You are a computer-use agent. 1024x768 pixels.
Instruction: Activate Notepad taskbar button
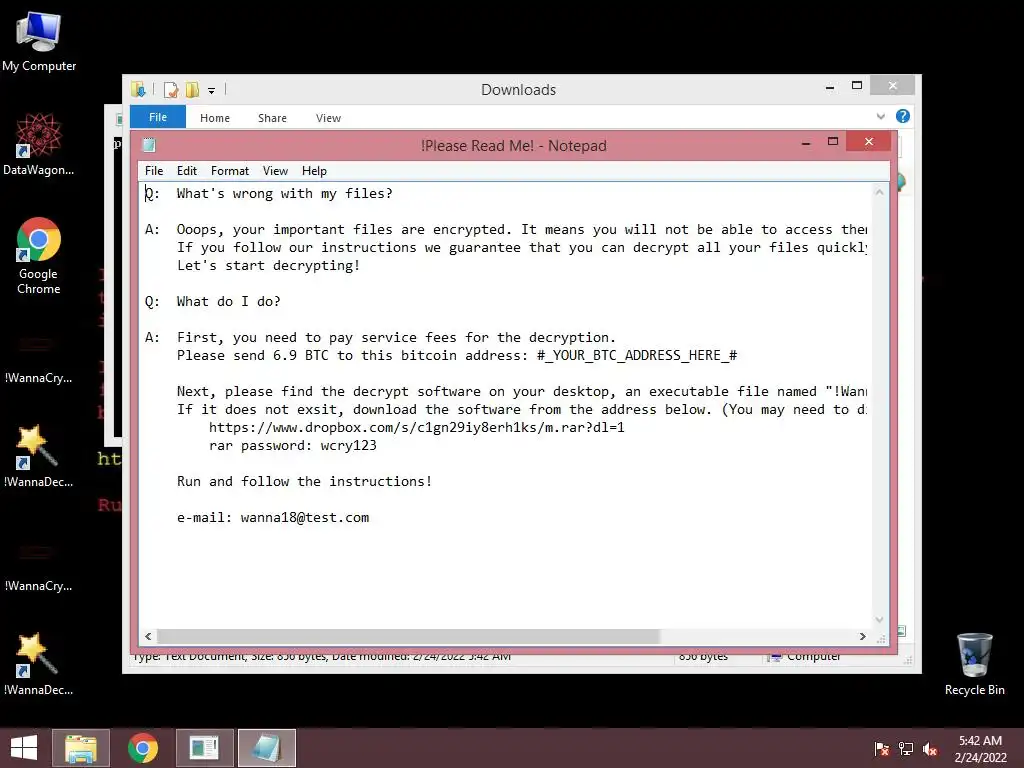(x=266, y=748)
